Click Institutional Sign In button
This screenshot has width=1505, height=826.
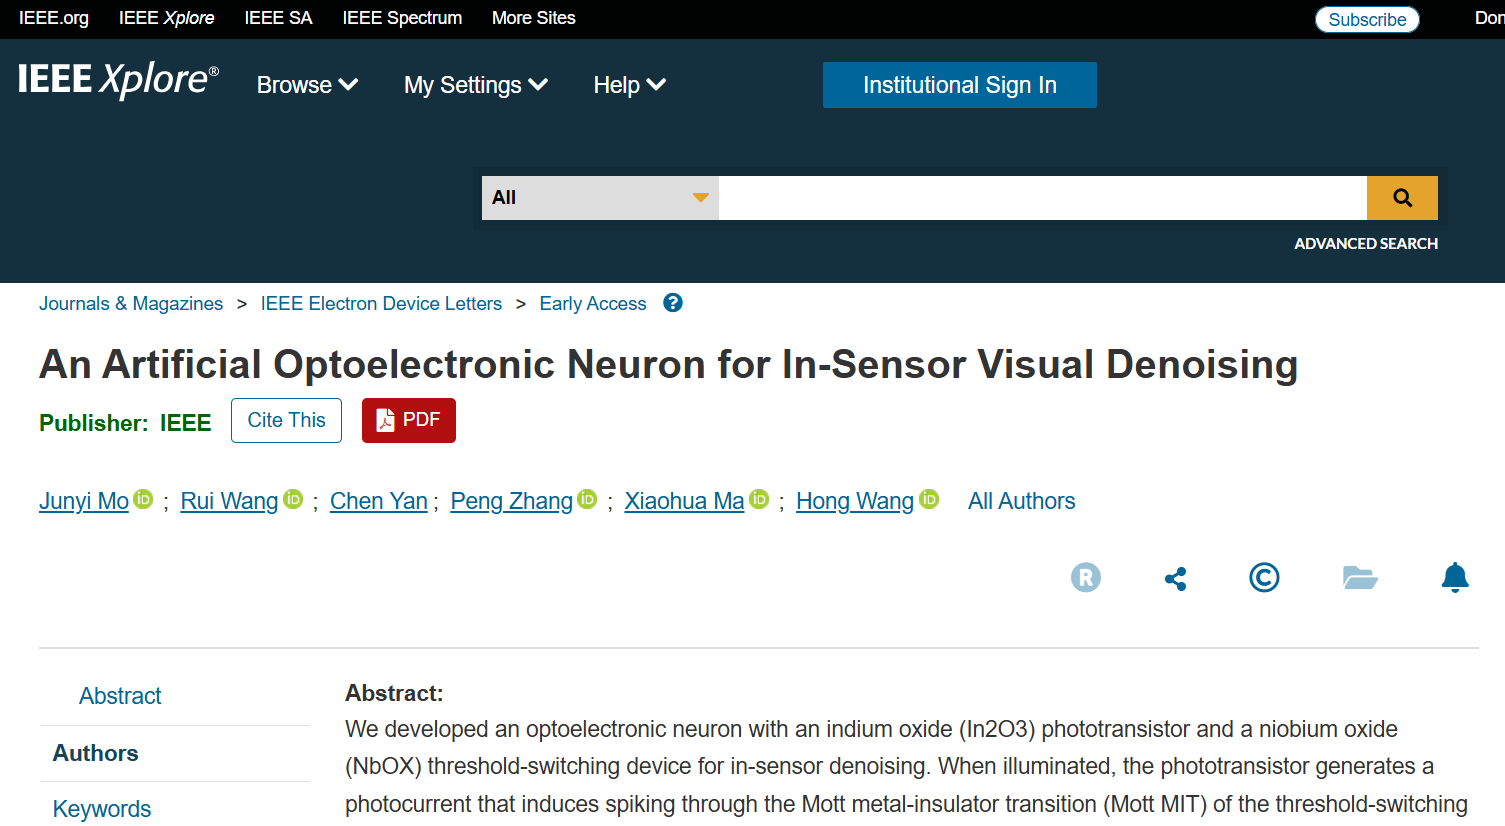tap(960, 85)
